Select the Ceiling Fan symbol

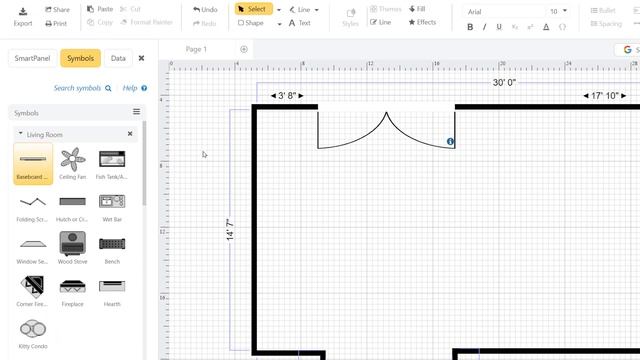coord(73,164)
